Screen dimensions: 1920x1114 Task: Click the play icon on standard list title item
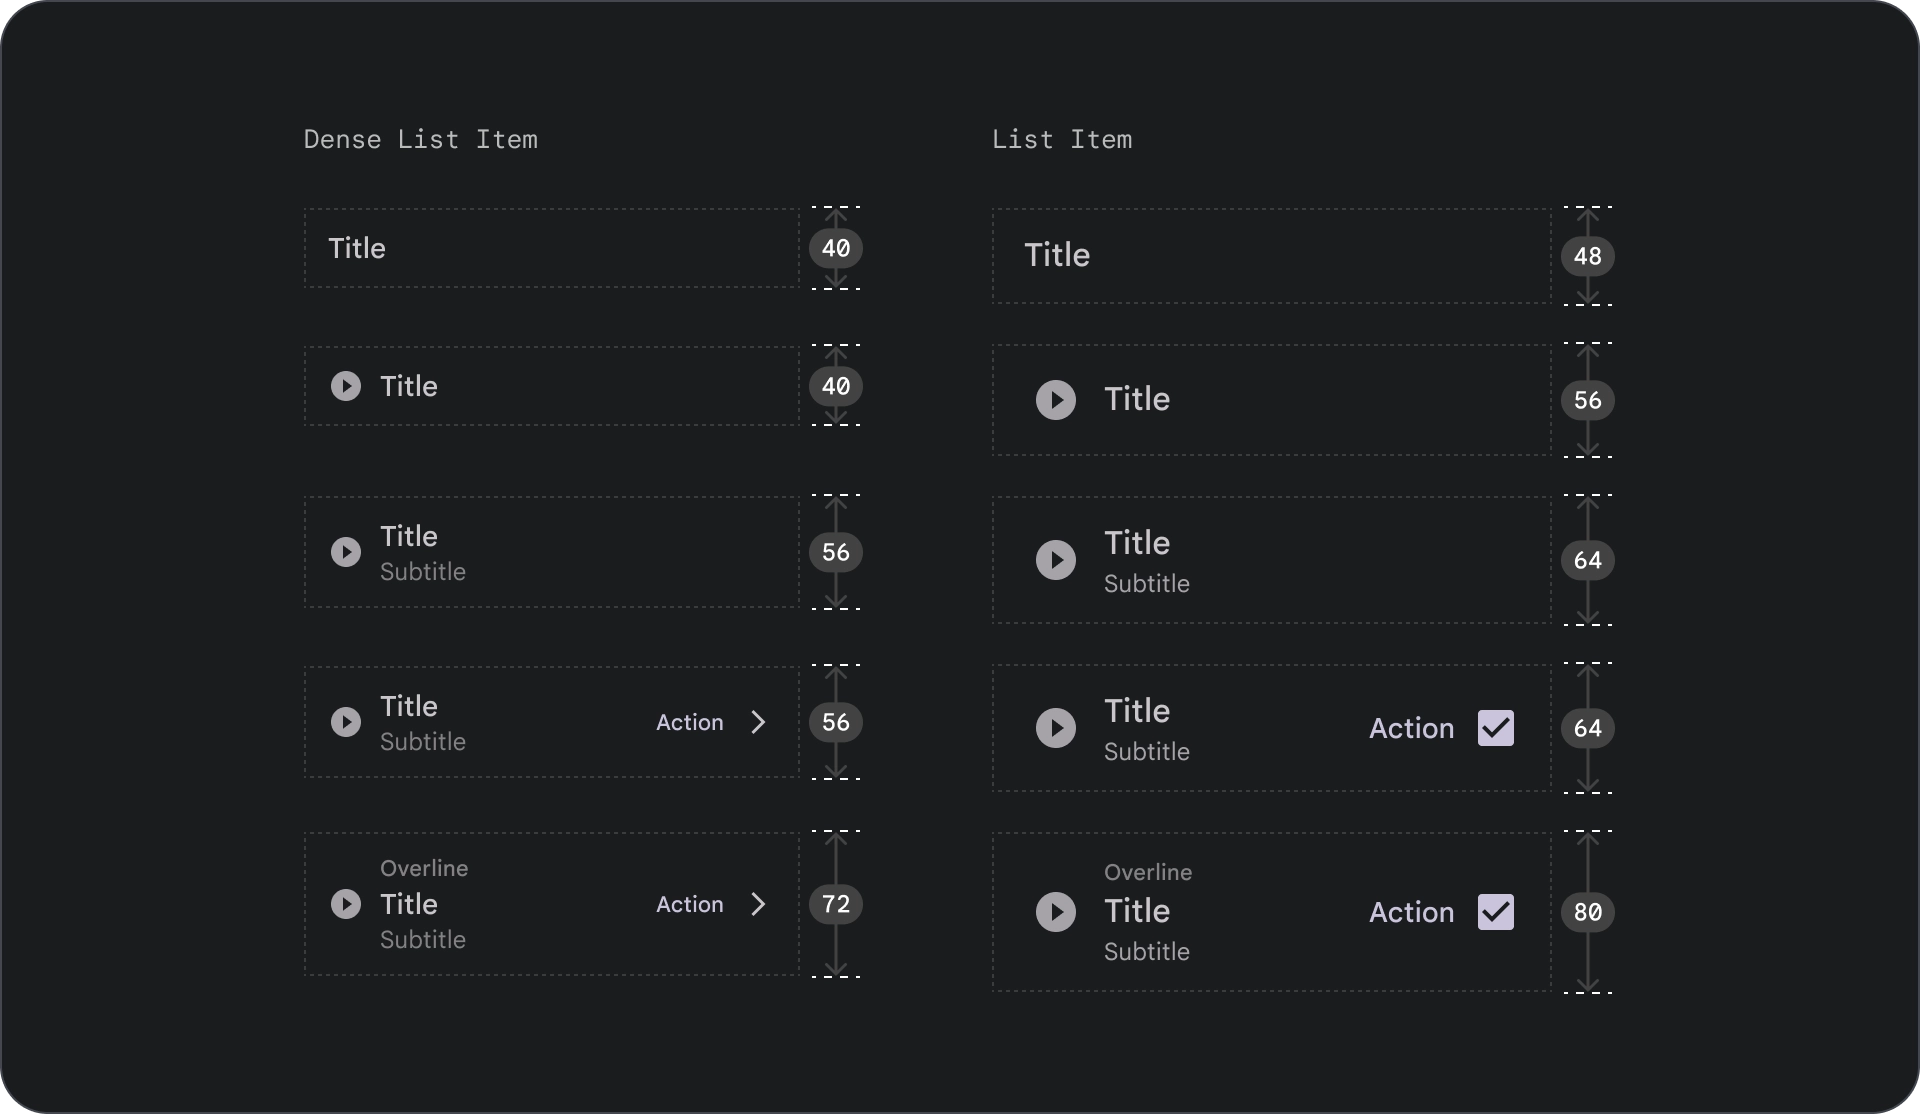click(x=1055, y=399)
